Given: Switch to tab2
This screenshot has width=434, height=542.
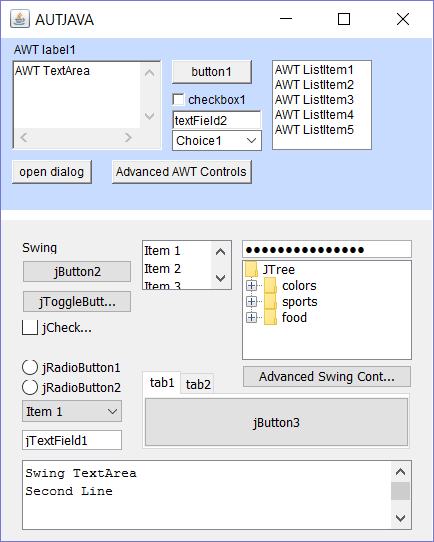Looking at the screenshot, I should pos(198,384).
